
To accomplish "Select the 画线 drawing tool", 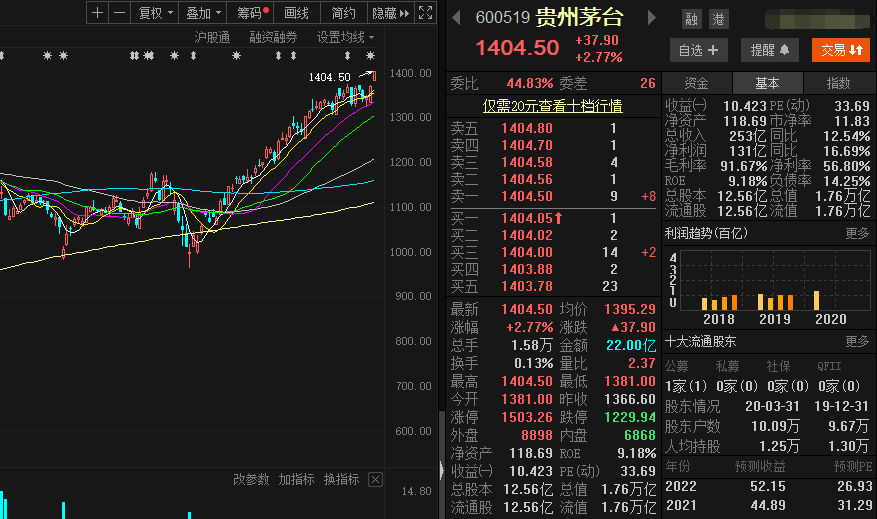I will pyautogui.click(x=296, y=13).
